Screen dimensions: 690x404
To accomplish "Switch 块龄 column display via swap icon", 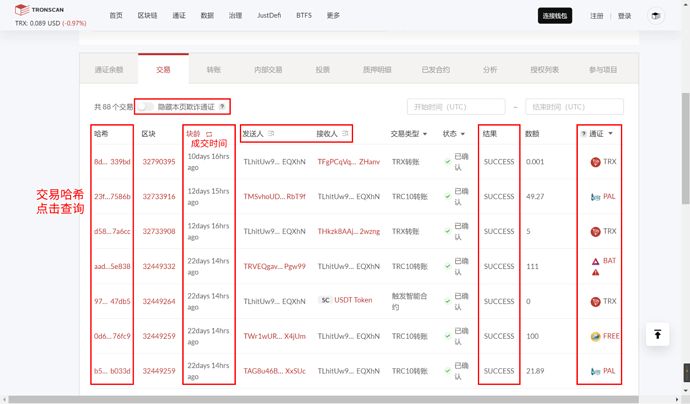I will tap(209, 134).
